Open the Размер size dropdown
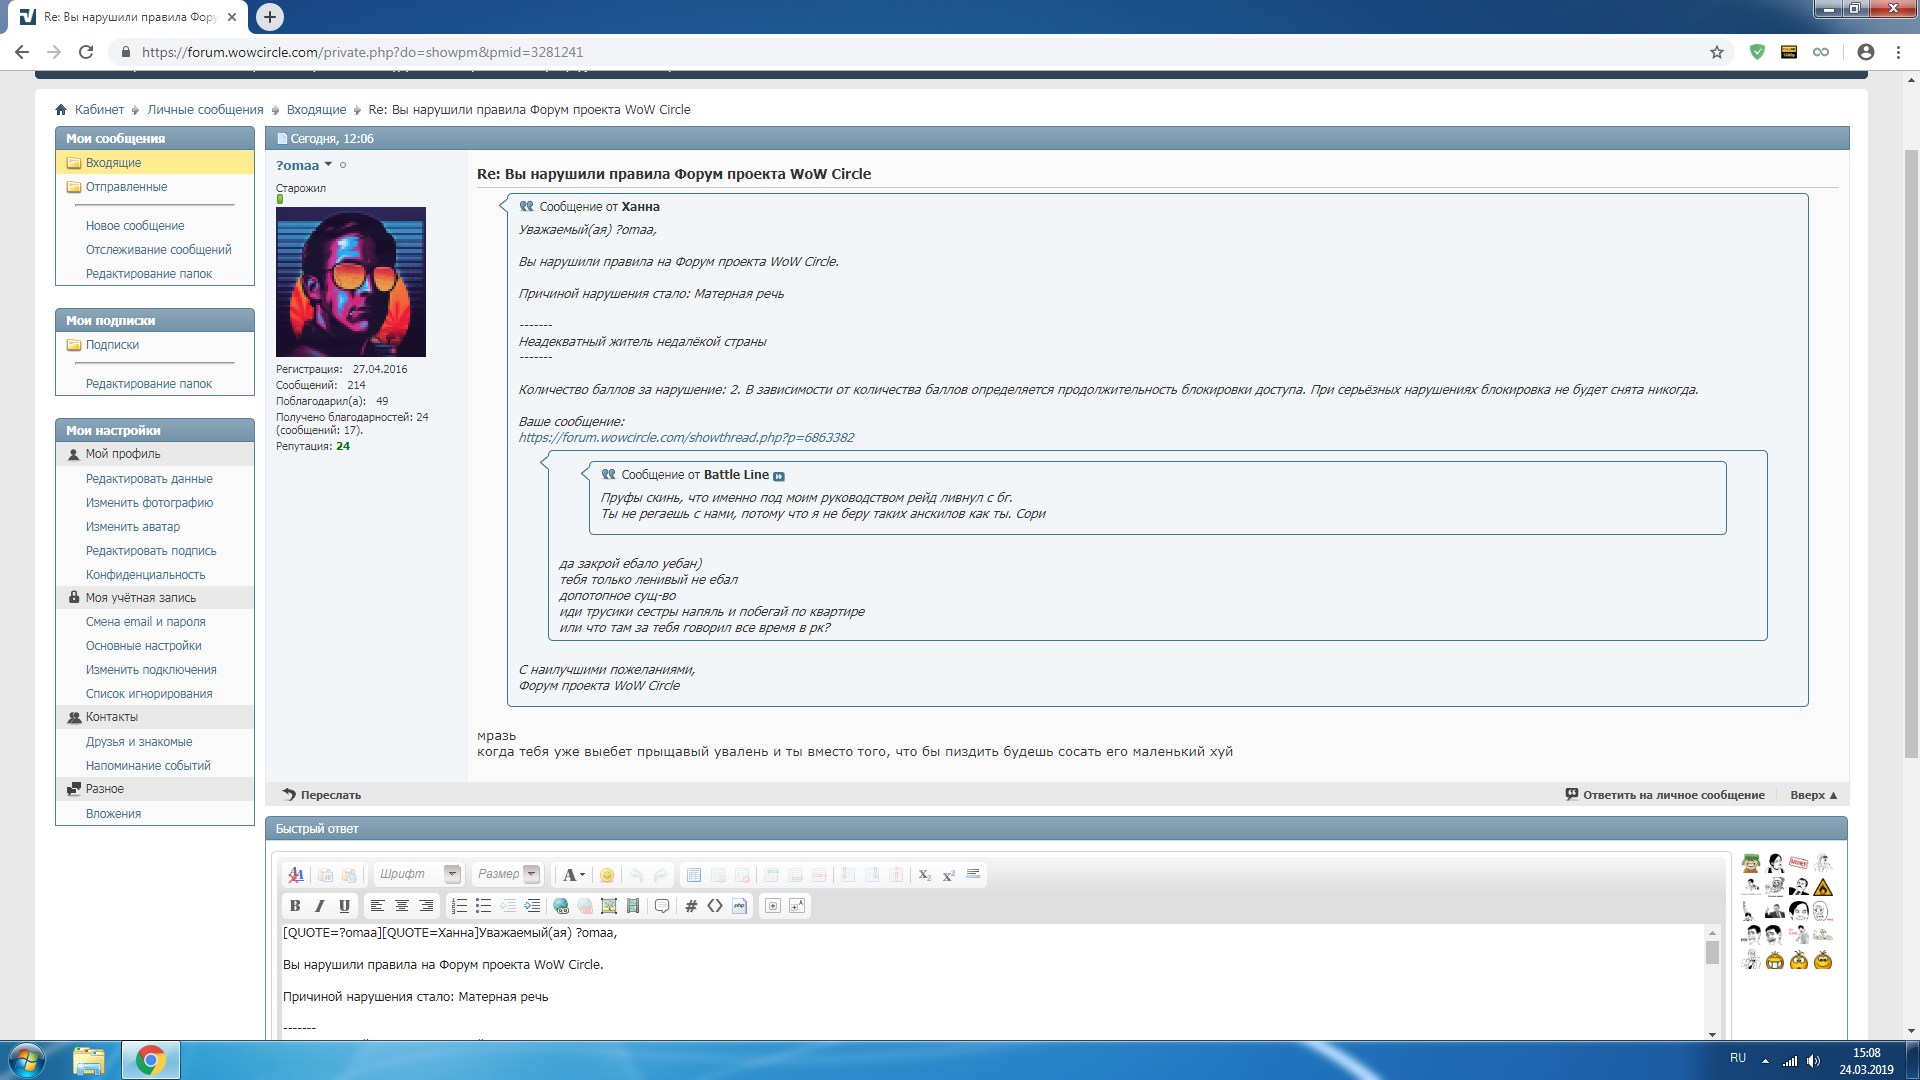Screen dimensions: 1920x1080 coord(531,874)
